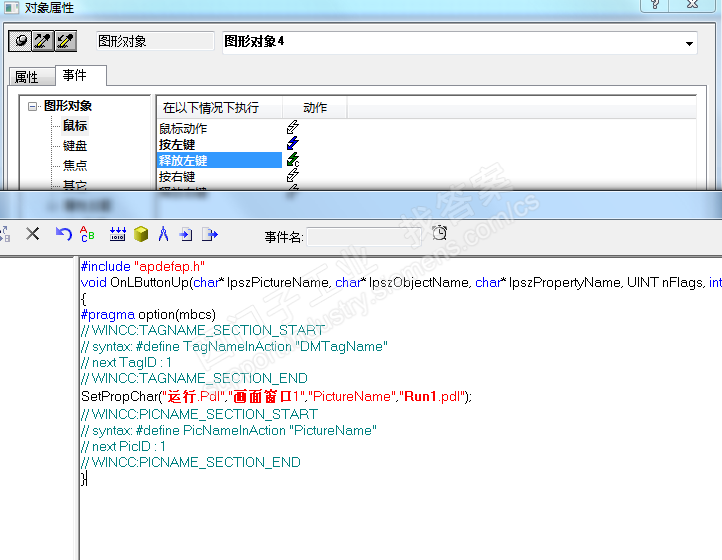Image resolution: width=722 pixels, height=560 pixels.
Task: Click the export action icon
Action: [x=210, y=234]
